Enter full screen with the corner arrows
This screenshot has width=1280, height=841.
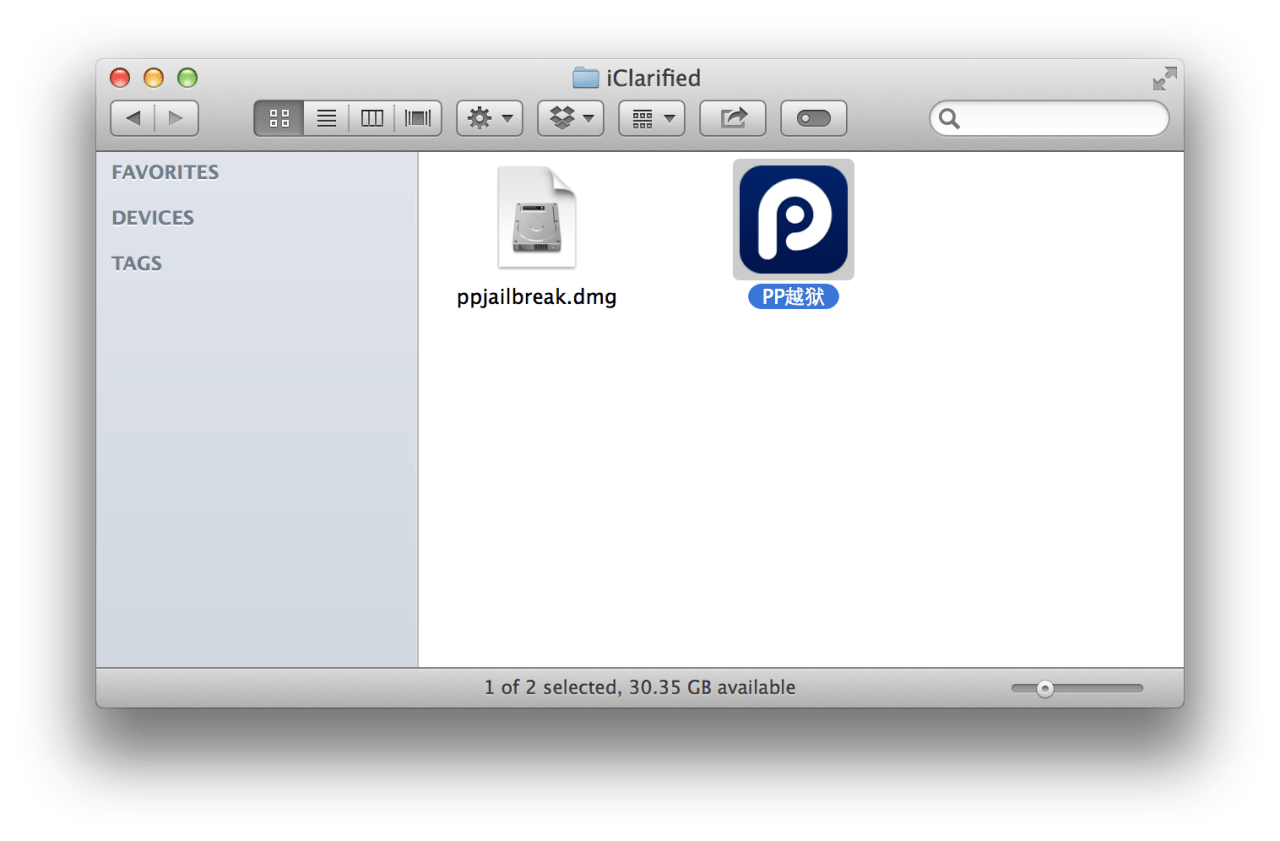click(x=1164, y=78)
